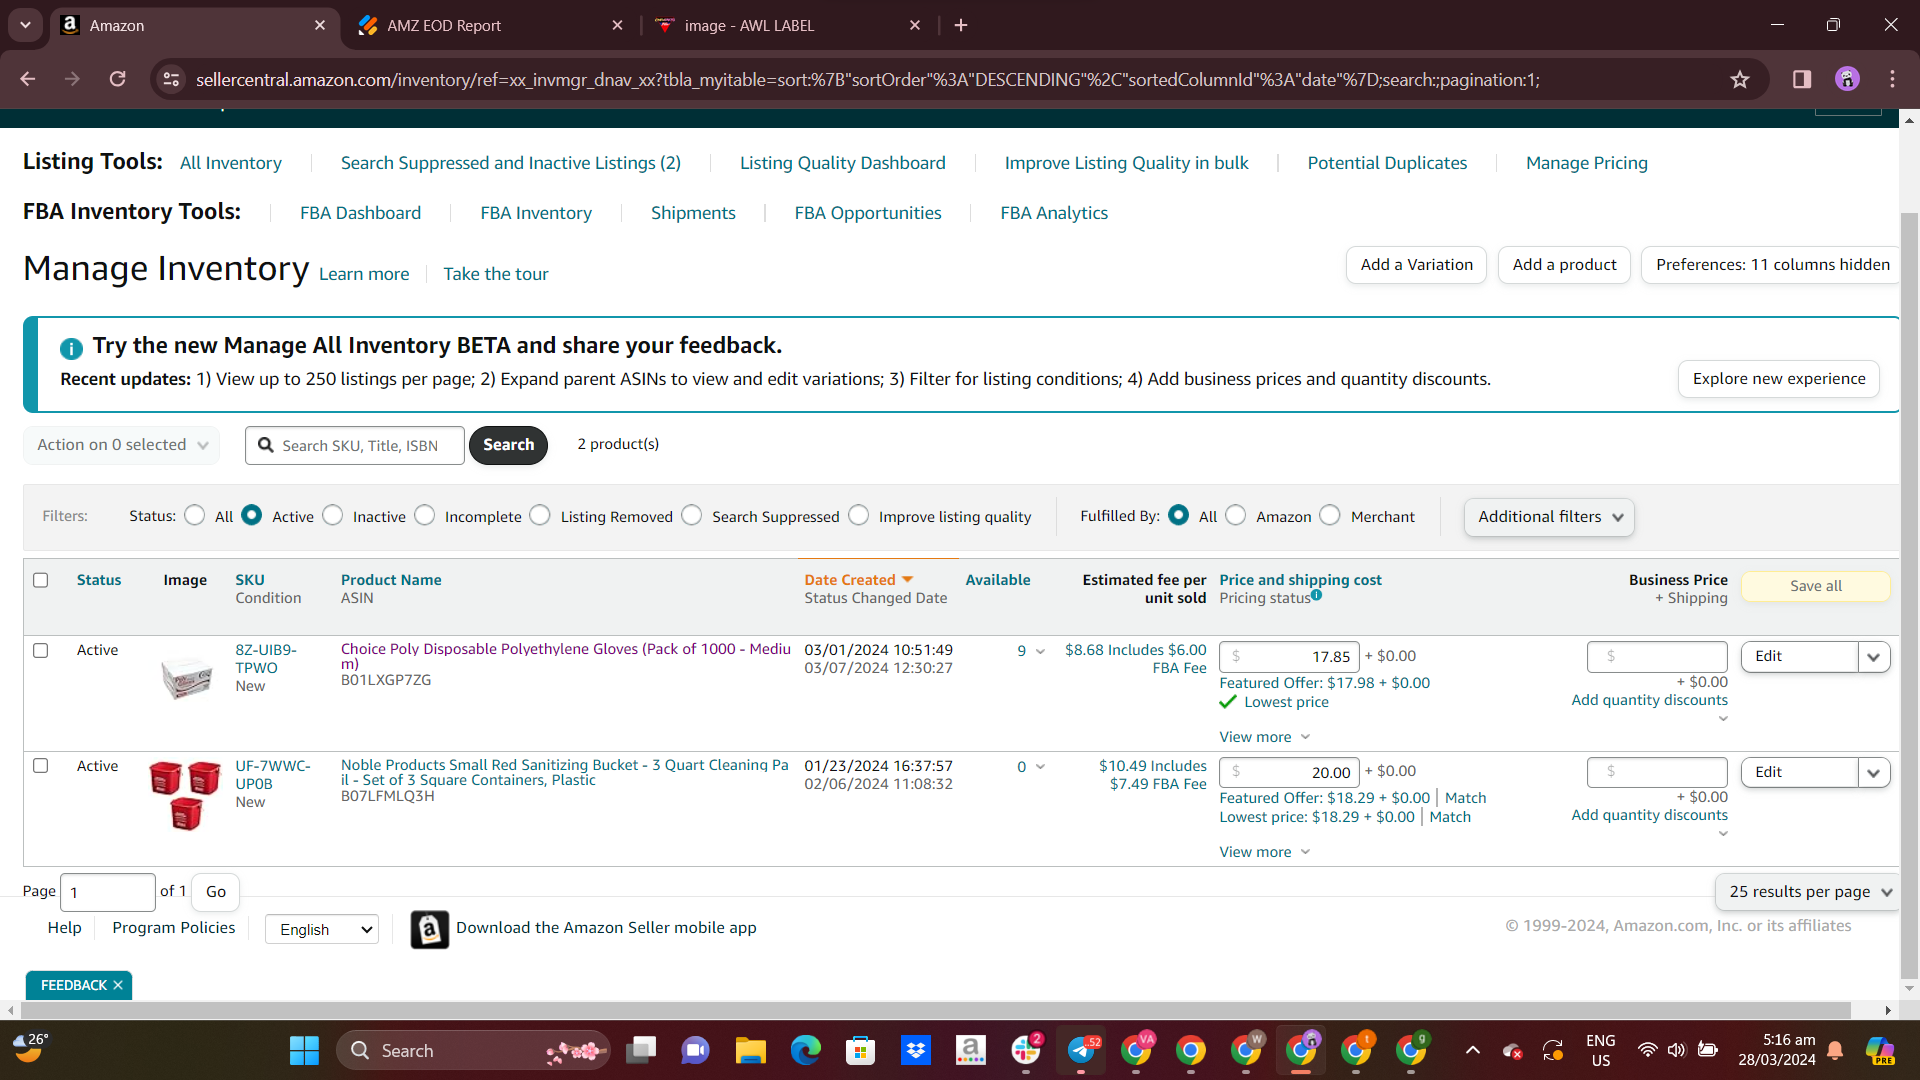Screen dimensions: 1920x1080
Task: Select the Search Suppressed filter
Action: pyautogui.click(x=692, y=515)
